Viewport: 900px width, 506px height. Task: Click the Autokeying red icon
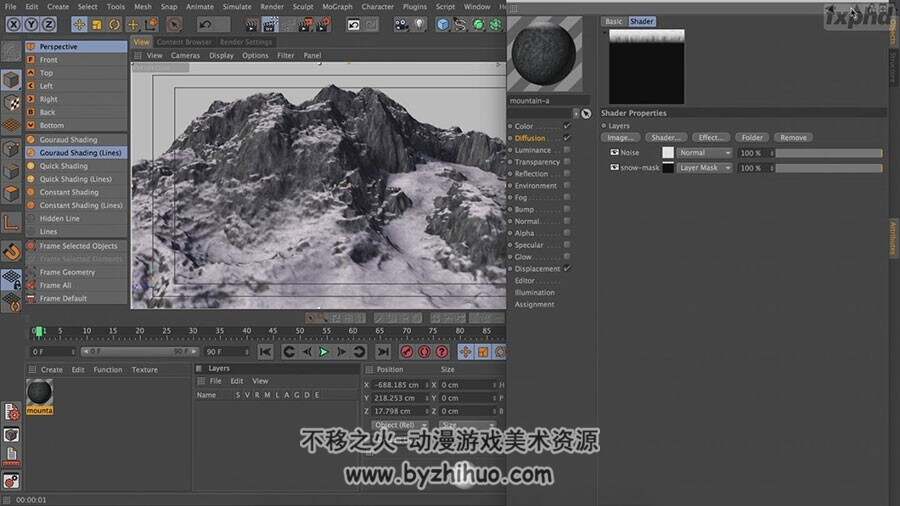(x=424, y=352)
